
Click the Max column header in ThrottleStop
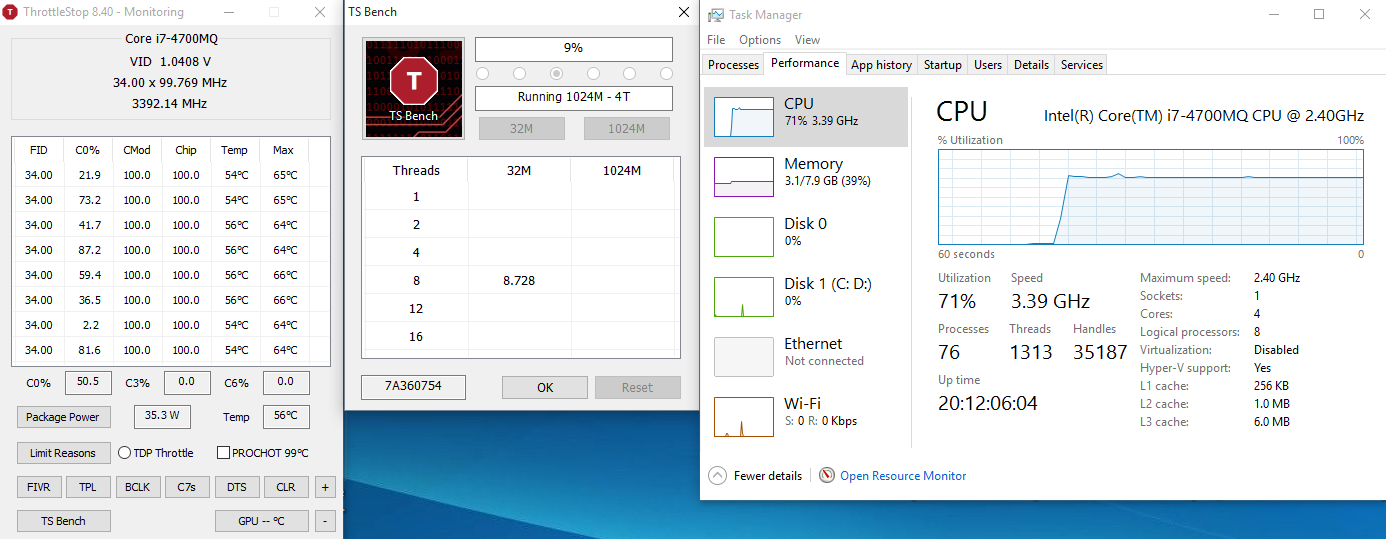283,150
